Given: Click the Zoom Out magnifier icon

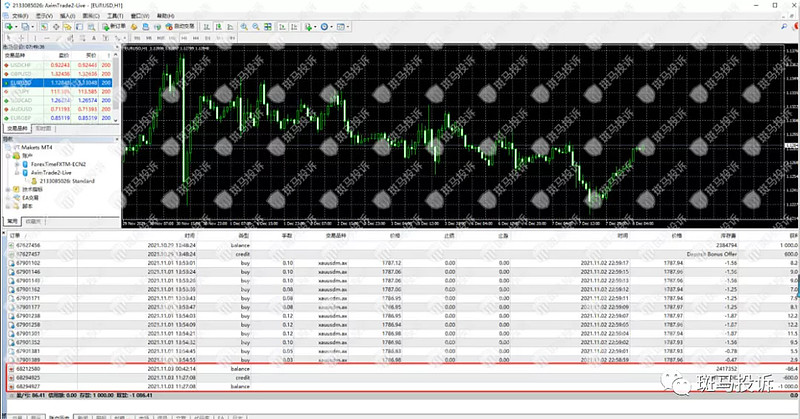Looking at the screenshot, I should 256,27.
